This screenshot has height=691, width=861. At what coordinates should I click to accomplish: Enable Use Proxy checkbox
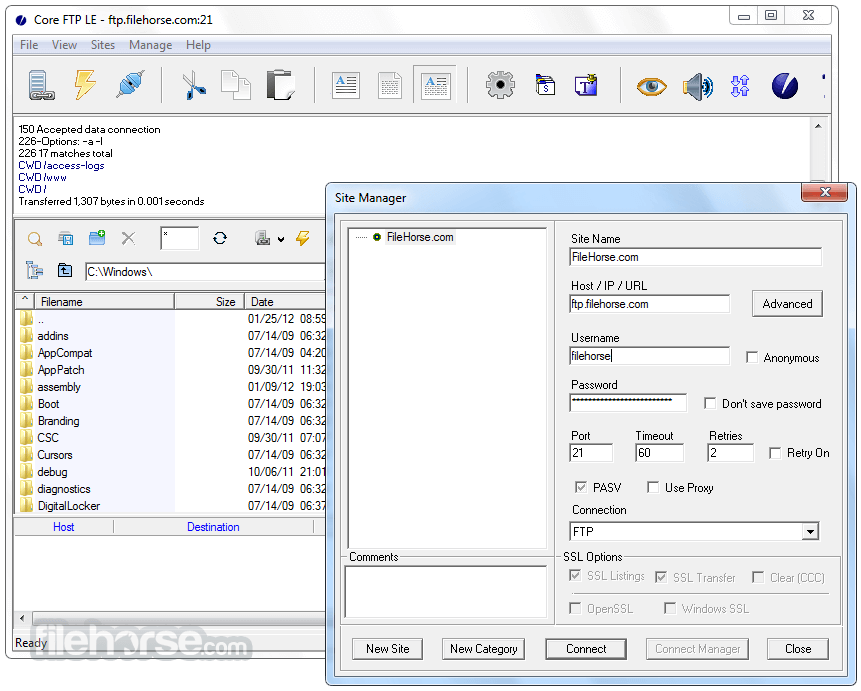coord(653,487)
